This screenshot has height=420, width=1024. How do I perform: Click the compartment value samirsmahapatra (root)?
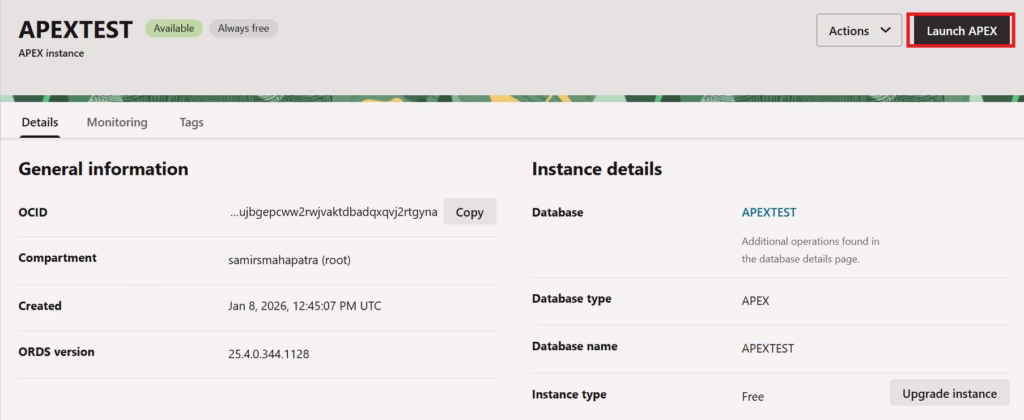(x=290, y=260)
